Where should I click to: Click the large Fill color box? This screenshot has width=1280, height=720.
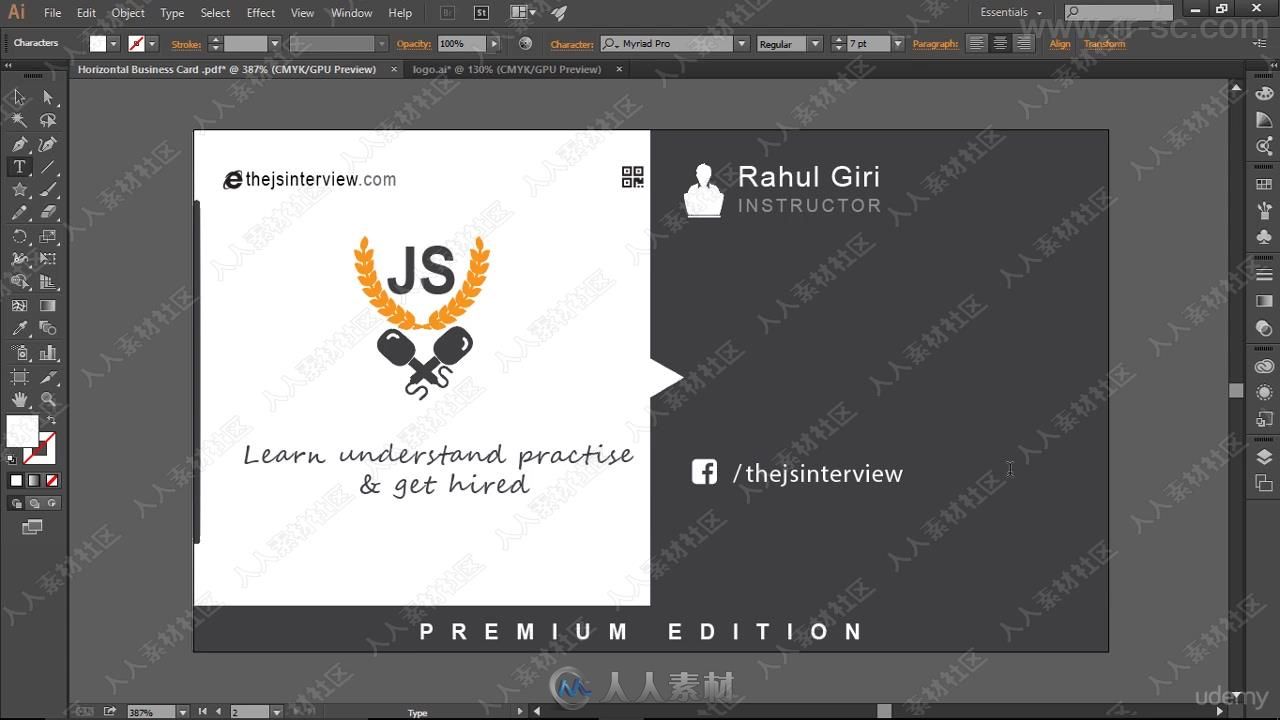click(22, 431)
